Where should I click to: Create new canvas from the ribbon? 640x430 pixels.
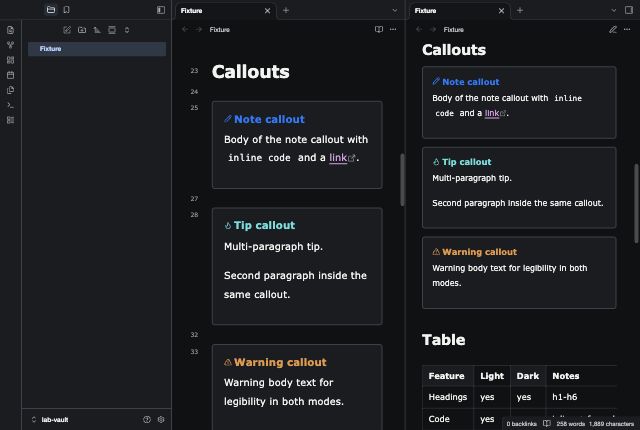11,60
